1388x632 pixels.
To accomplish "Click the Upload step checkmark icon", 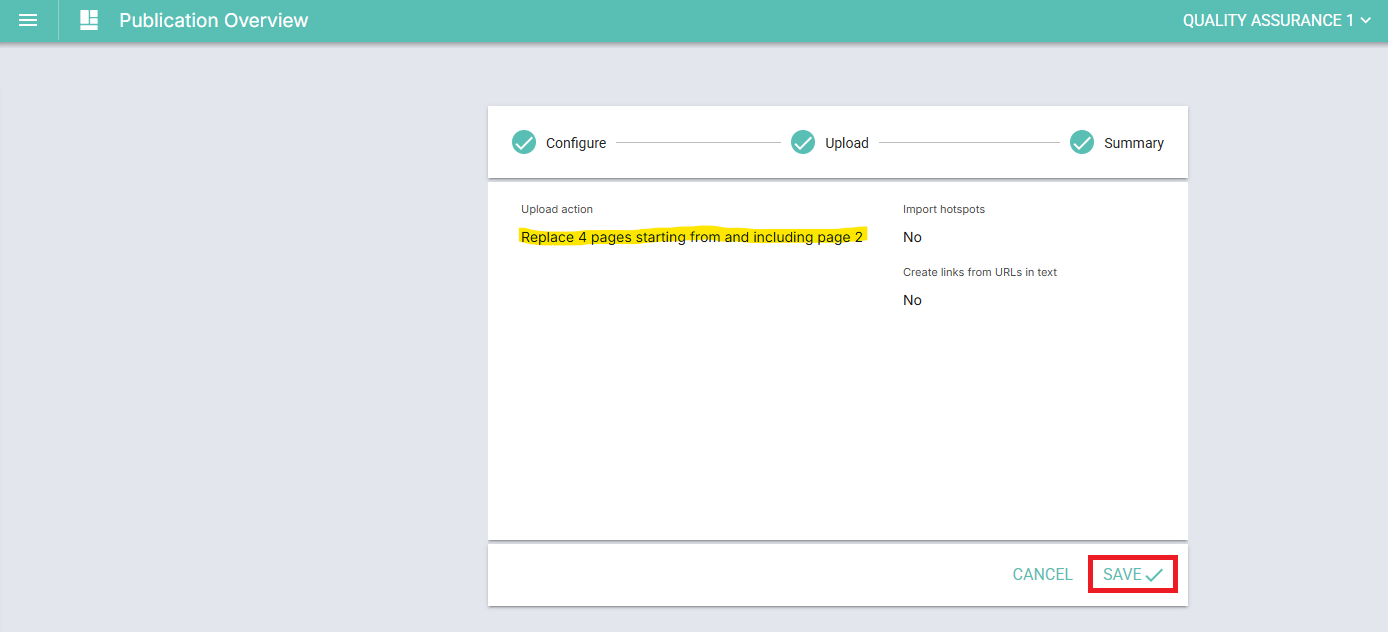I will pos(803,143).
